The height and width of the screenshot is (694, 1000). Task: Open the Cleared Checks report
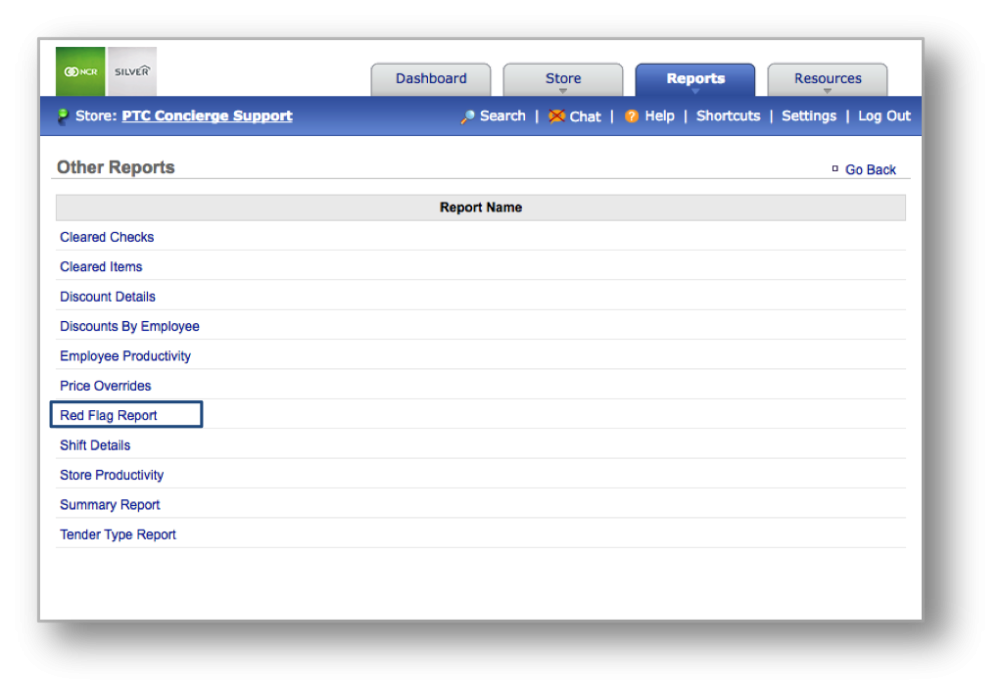(x=107, y=237)
